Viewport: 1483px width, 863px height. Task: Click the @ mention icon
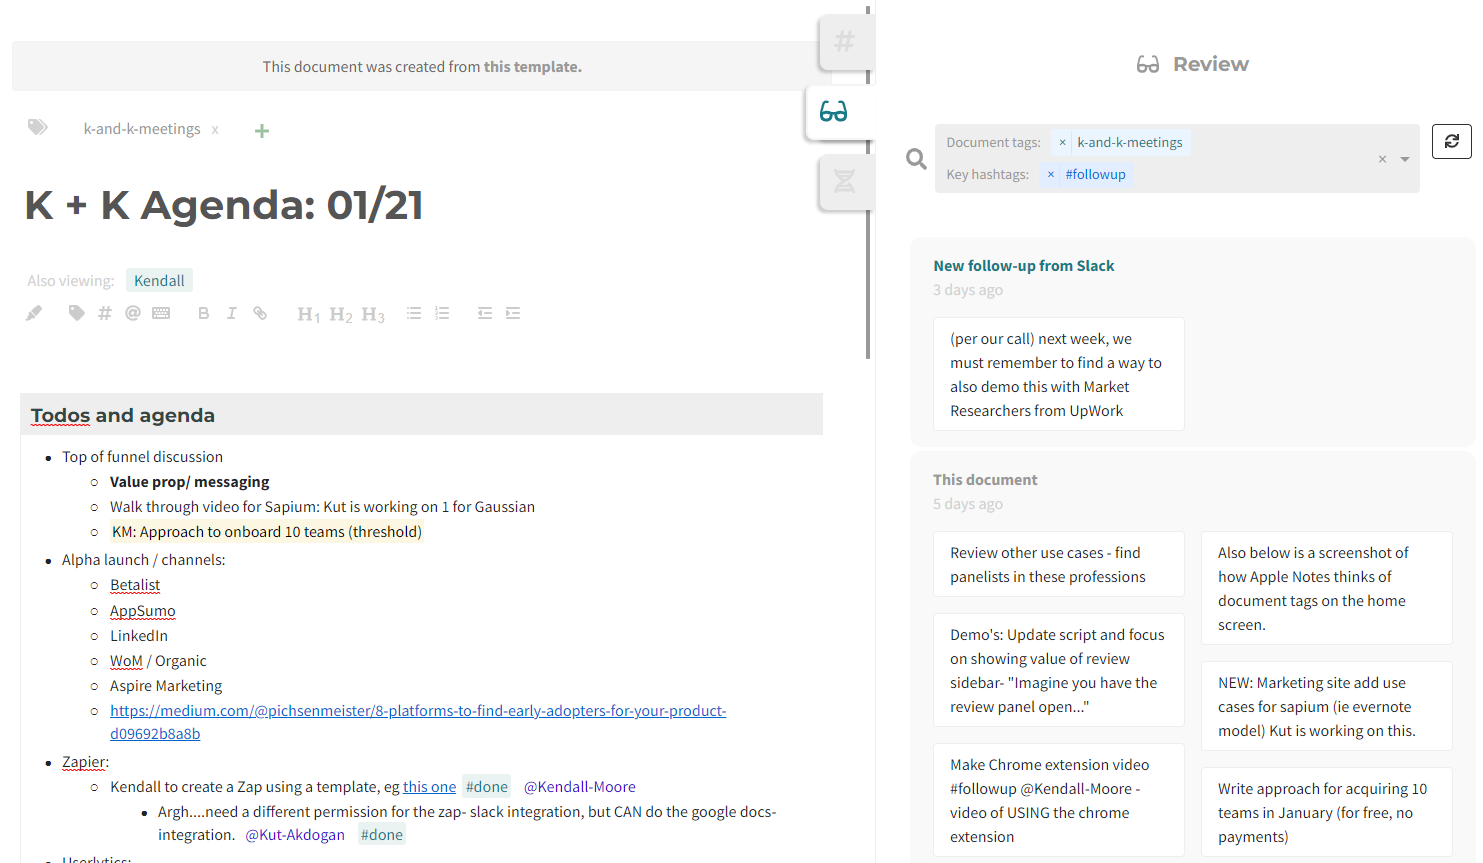point(132,313)
